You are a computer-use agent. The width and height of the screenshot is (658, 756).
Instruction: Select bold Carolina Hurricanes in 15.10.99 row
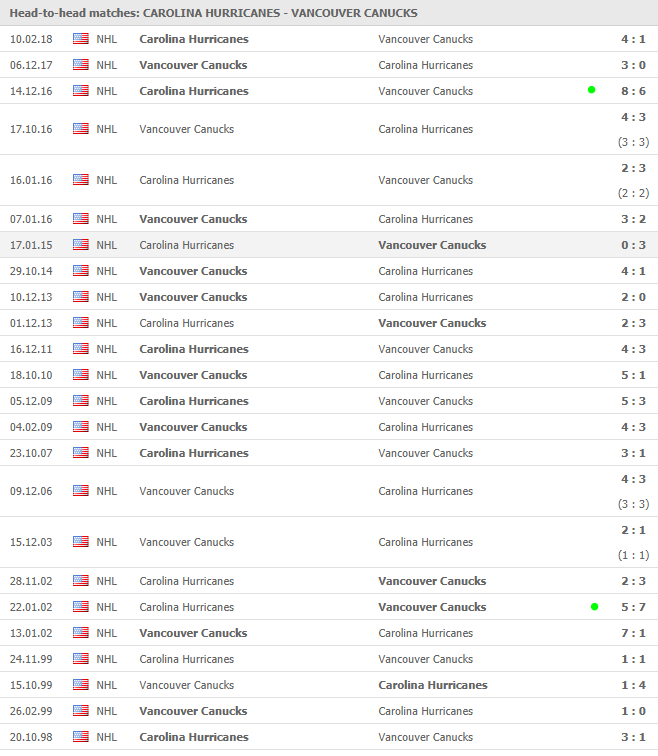(x=433, y=686)
